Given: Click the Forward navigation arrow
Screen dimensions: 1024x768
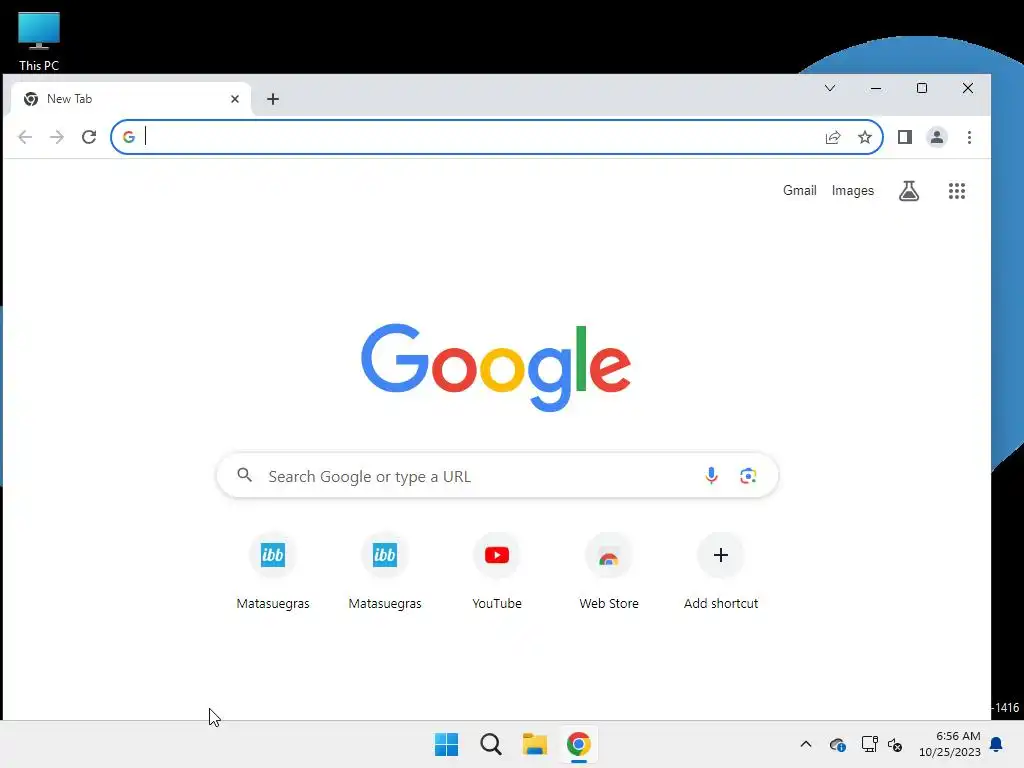Looking at the screenshot, I should pyautogui.click(x=57, y=137).
